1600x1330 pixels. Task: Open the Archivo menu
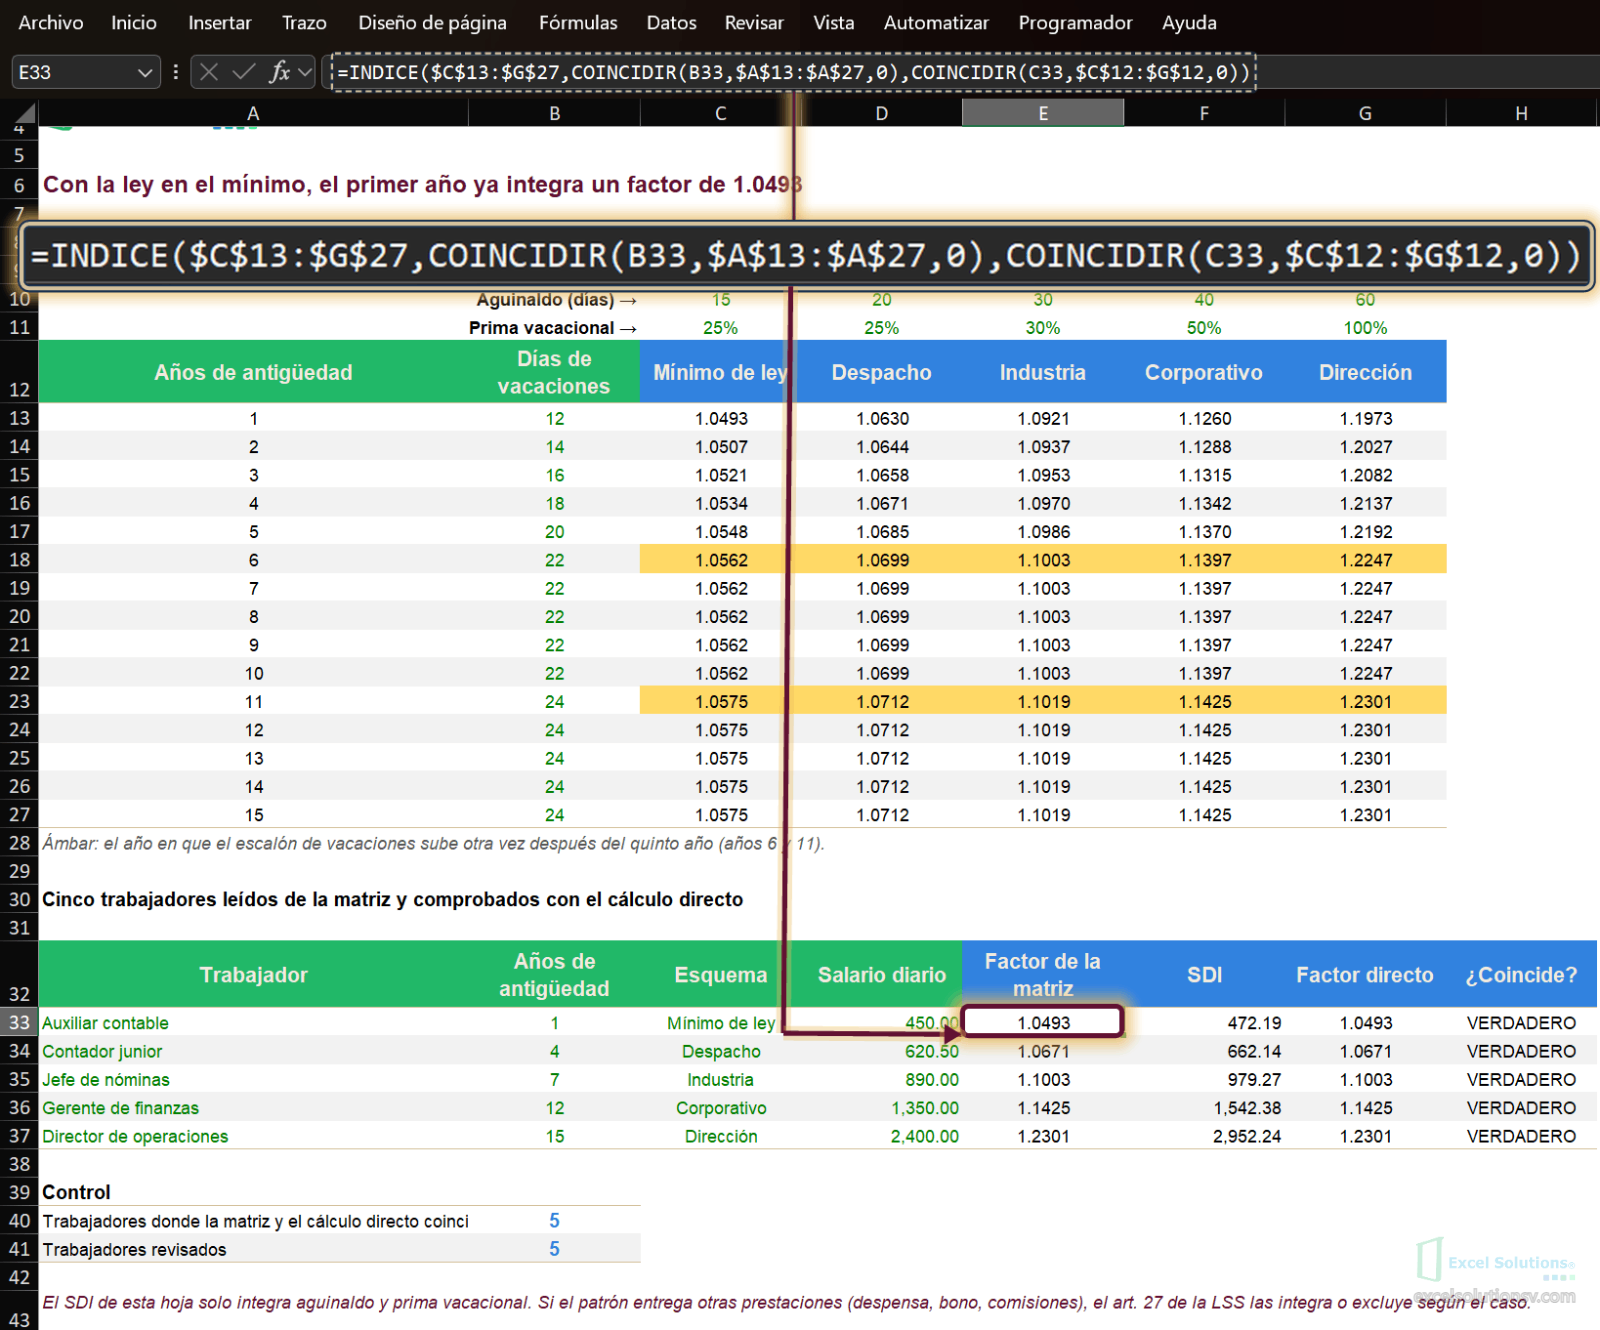click(x=51, y=22)
